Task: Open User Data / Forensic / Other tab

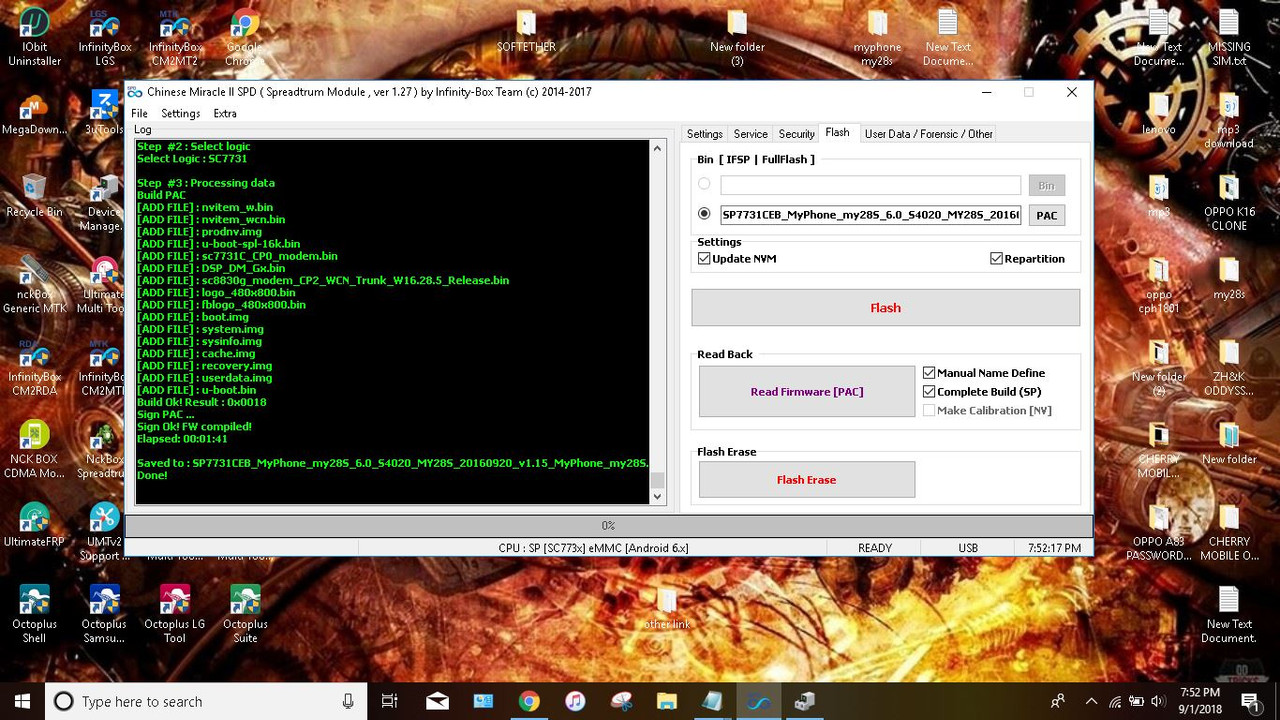Action: (x=928, y=133)
